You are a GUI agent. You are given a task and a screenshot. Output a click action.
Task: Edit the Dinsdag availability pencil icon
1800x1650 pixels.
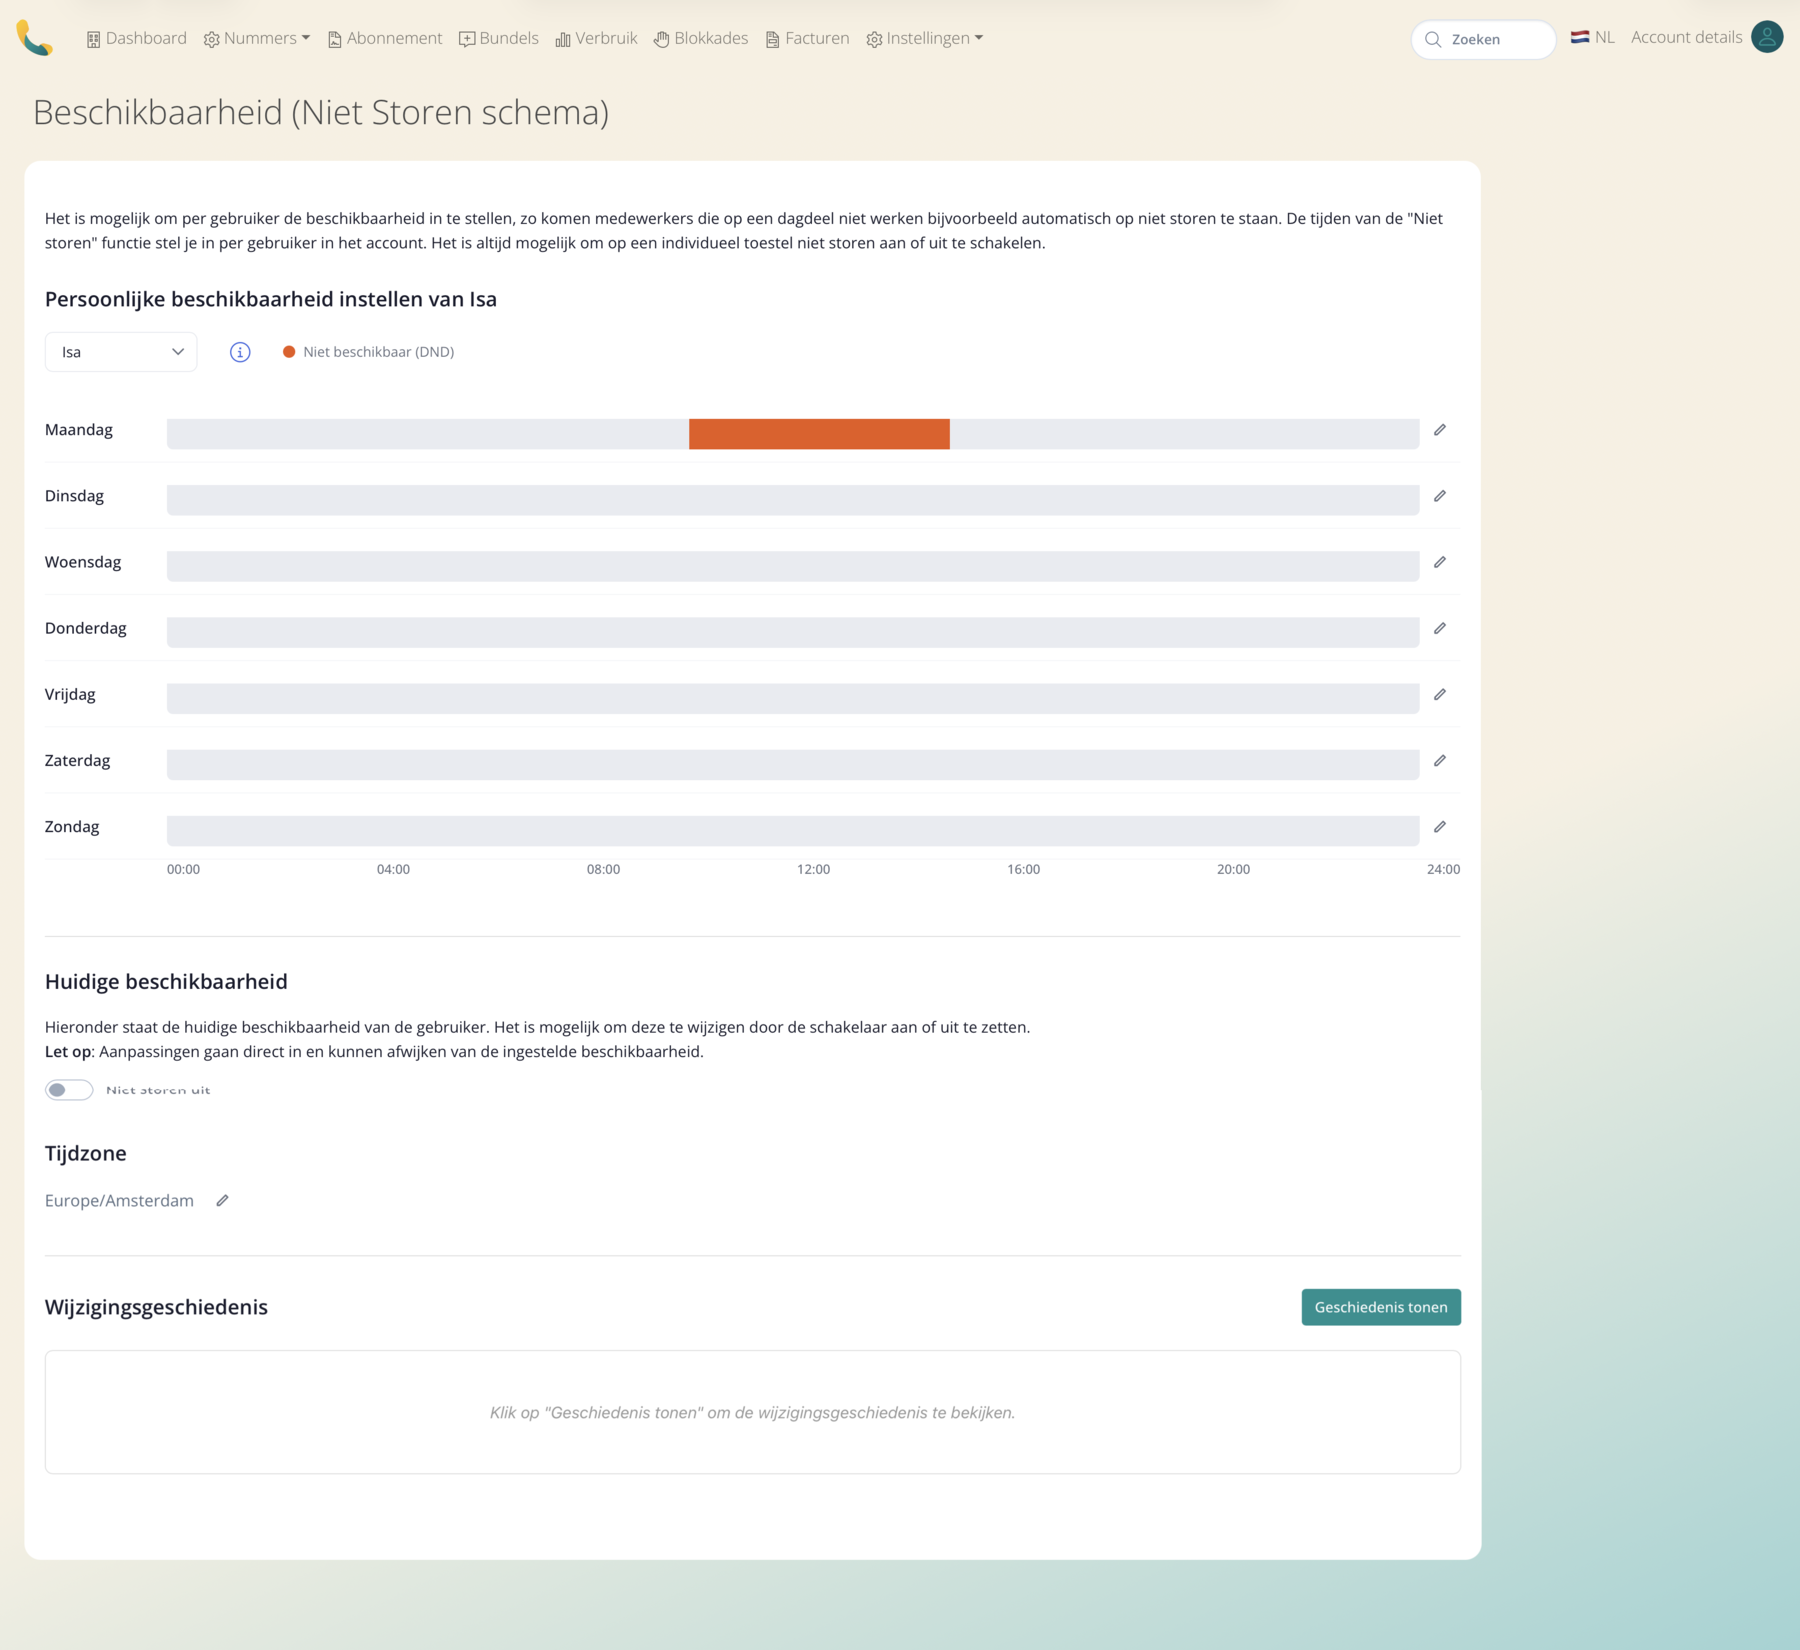coord(1440,496)
